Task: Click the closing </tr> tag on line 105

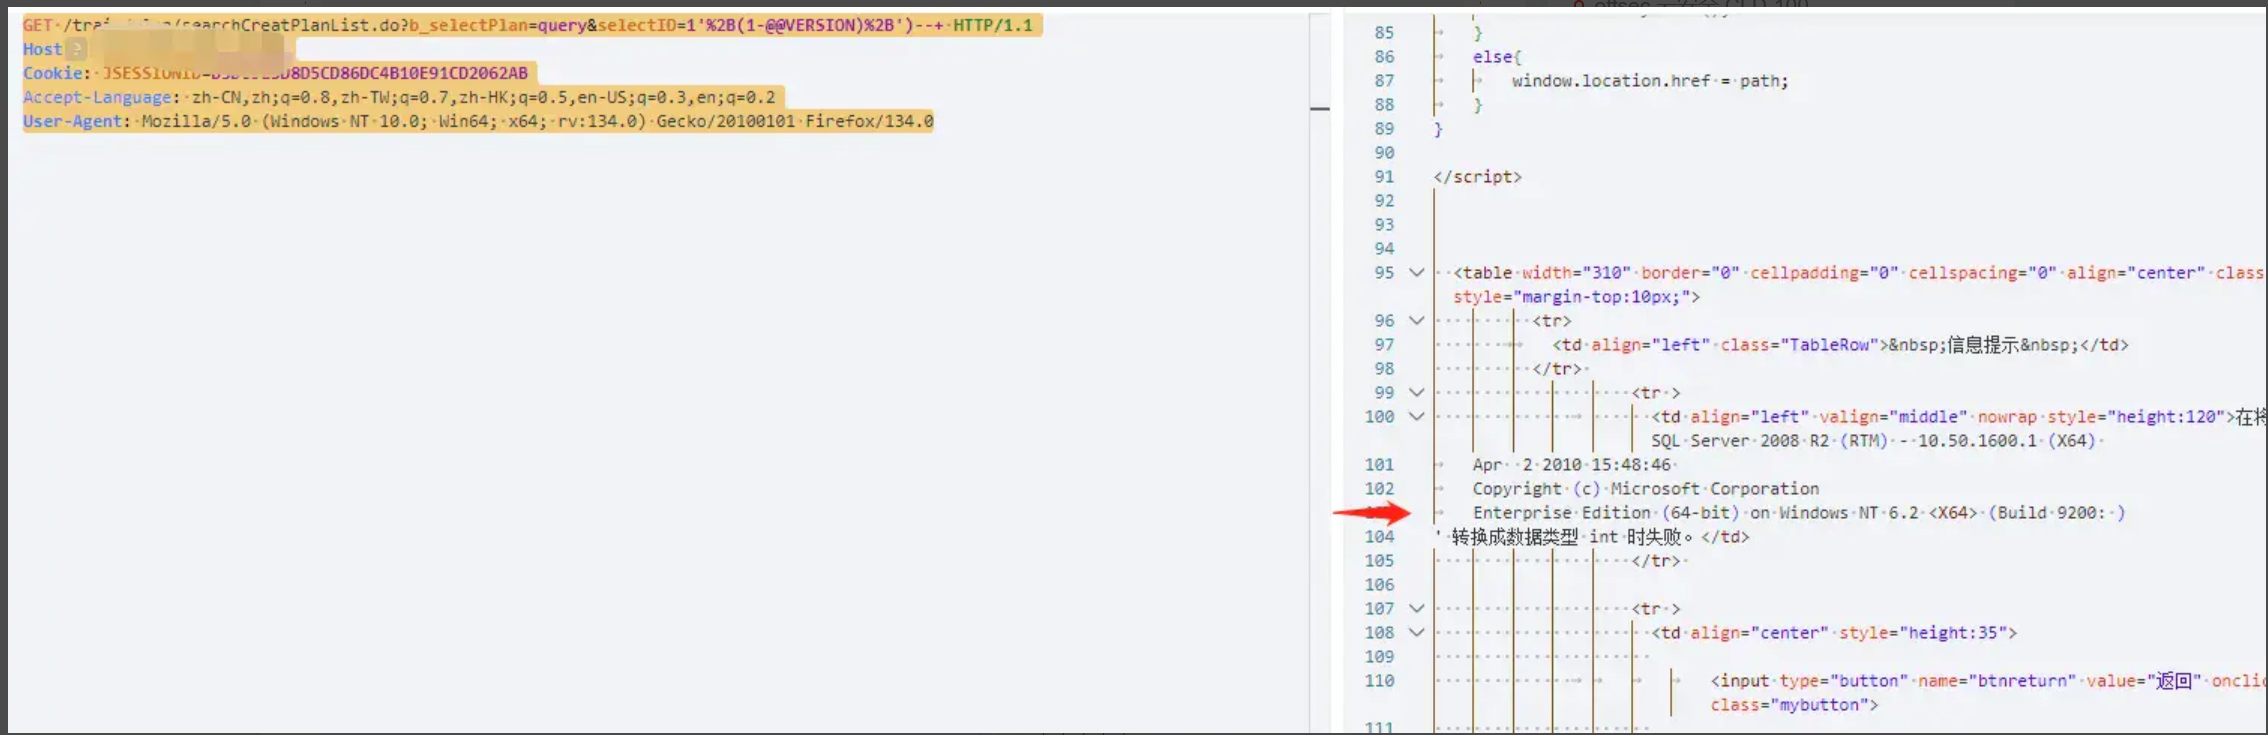Action: pos(1656,561)
